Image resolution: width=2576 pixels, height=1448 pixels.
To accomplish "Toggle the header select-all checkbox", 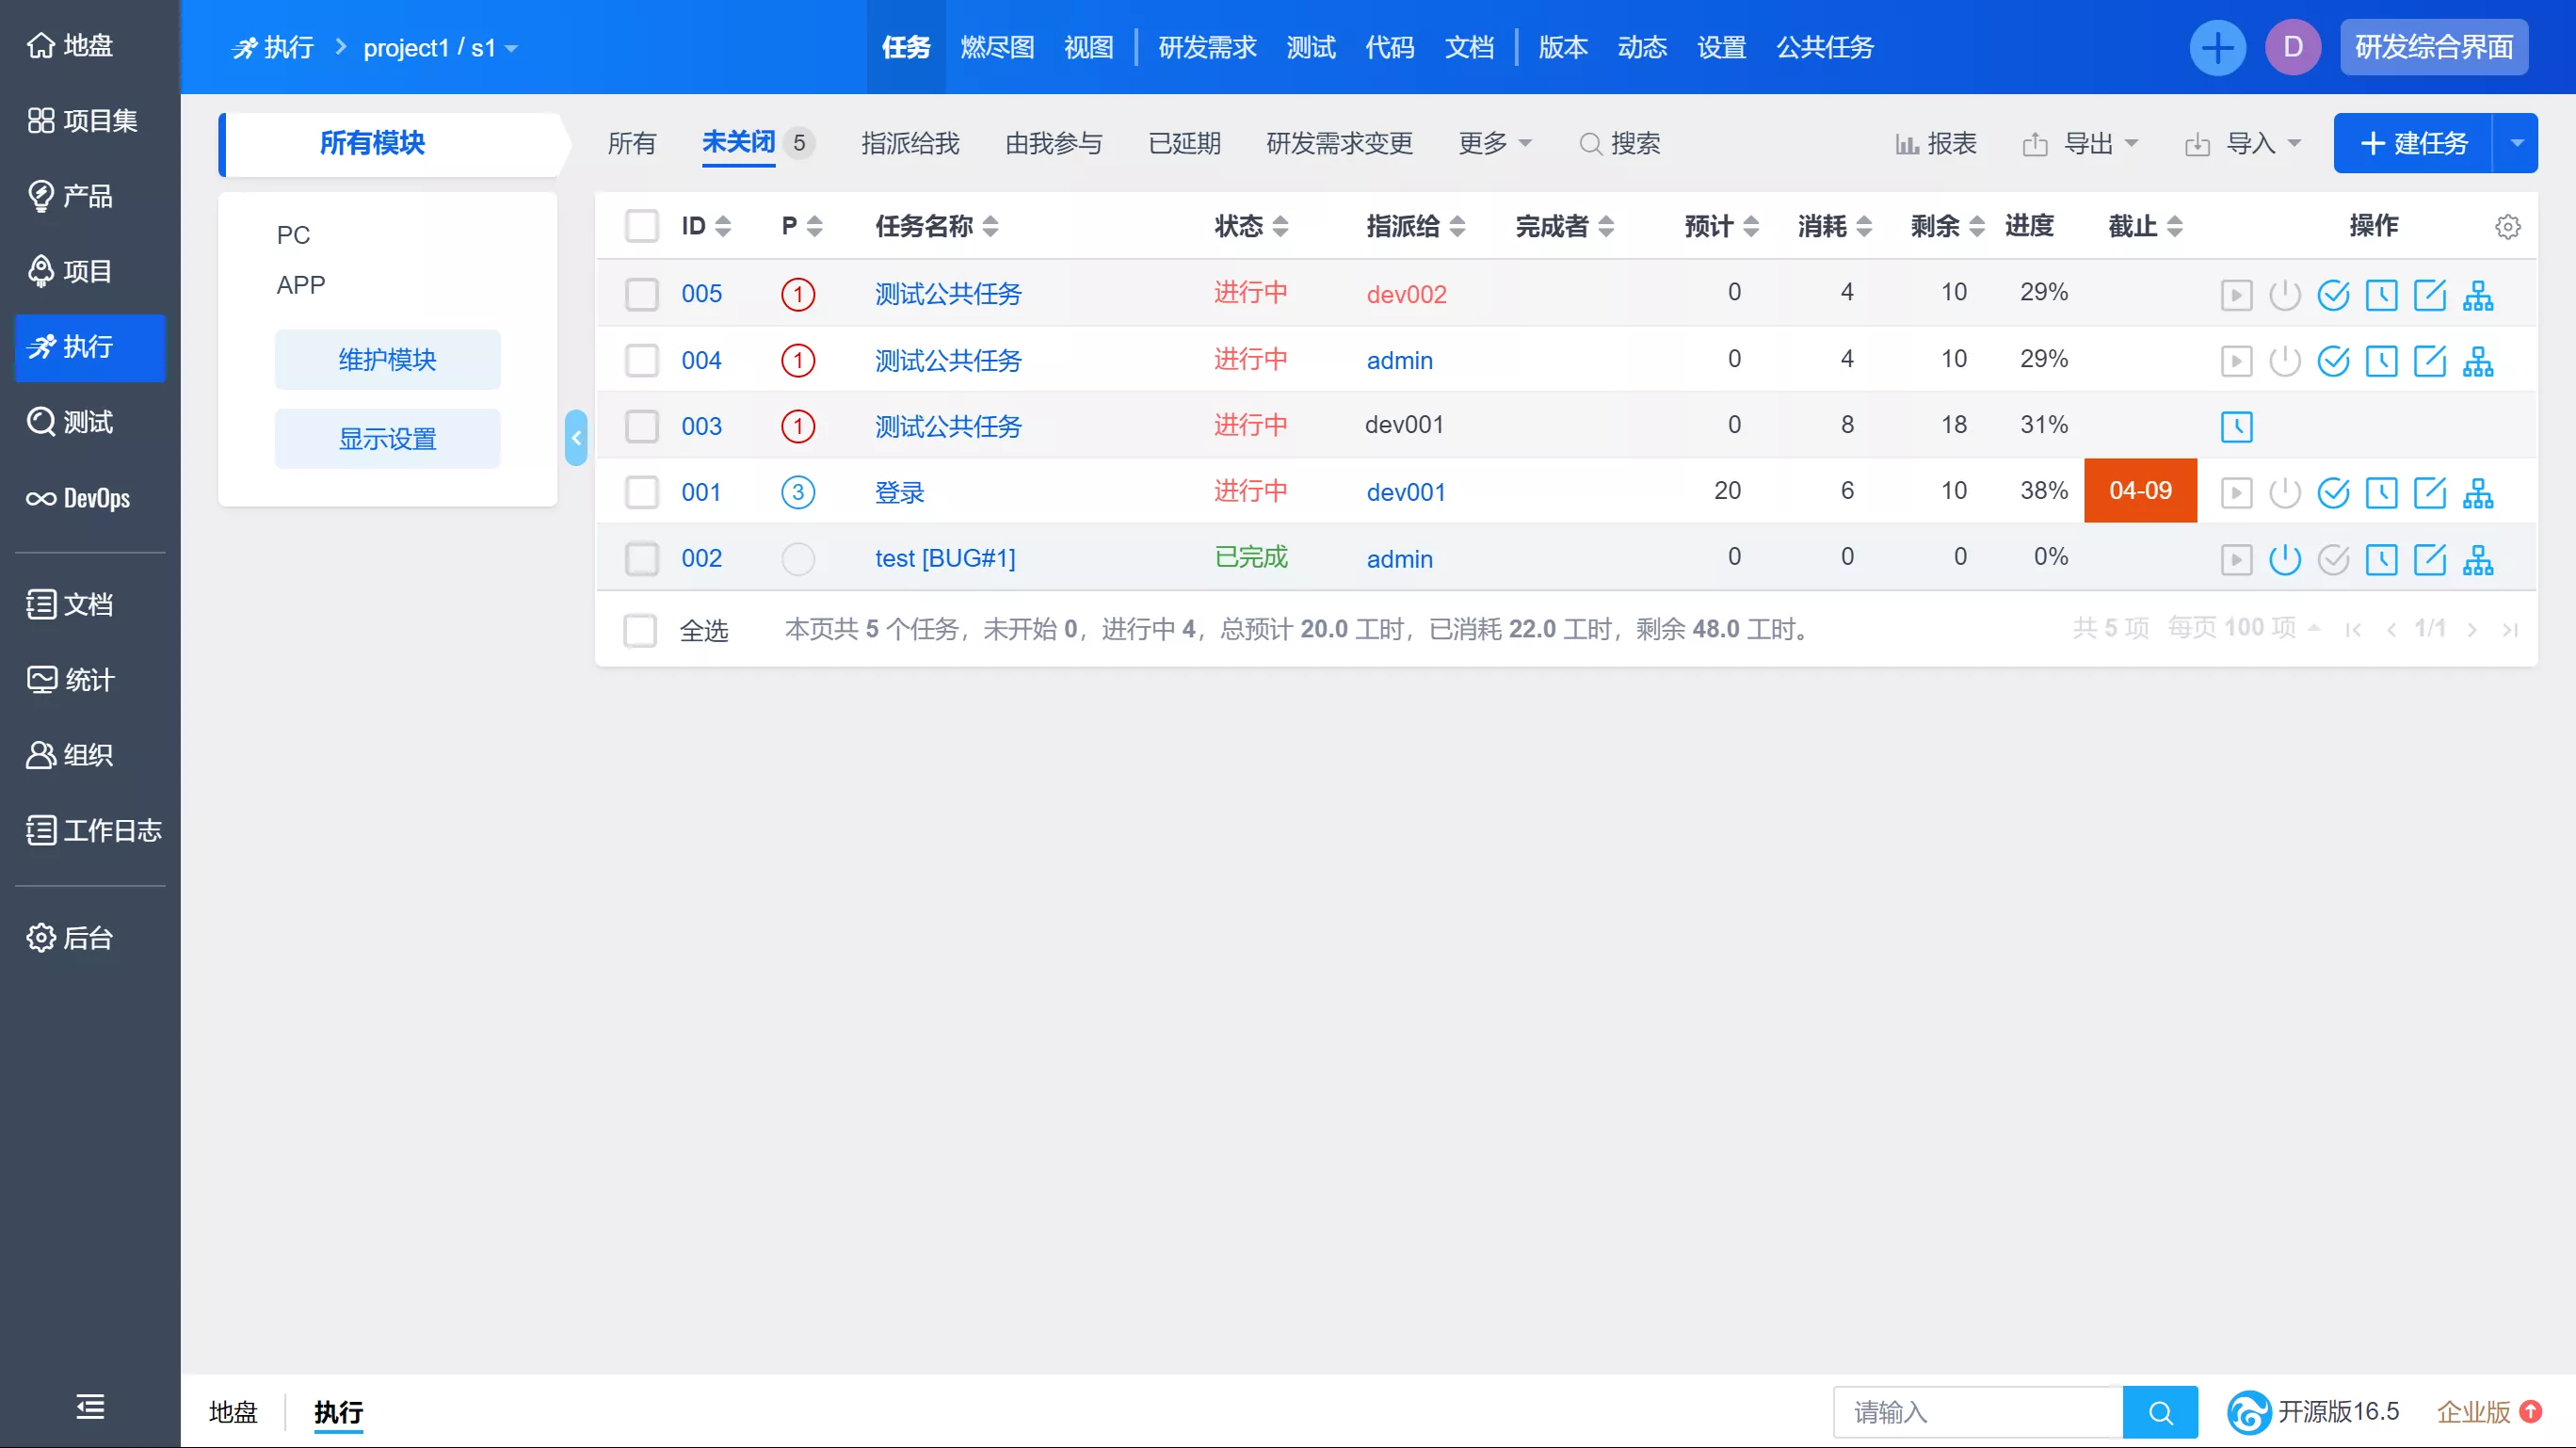I will 641,226.
